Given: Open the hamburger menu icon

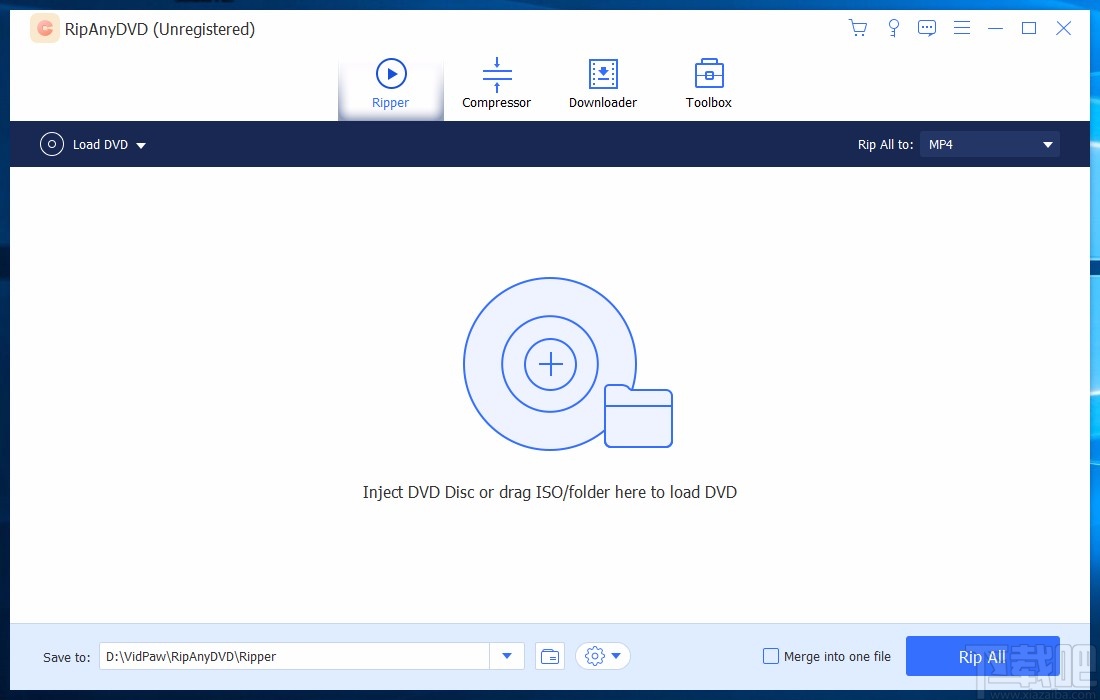Looking at the screenshot, I should pos(962,28).
